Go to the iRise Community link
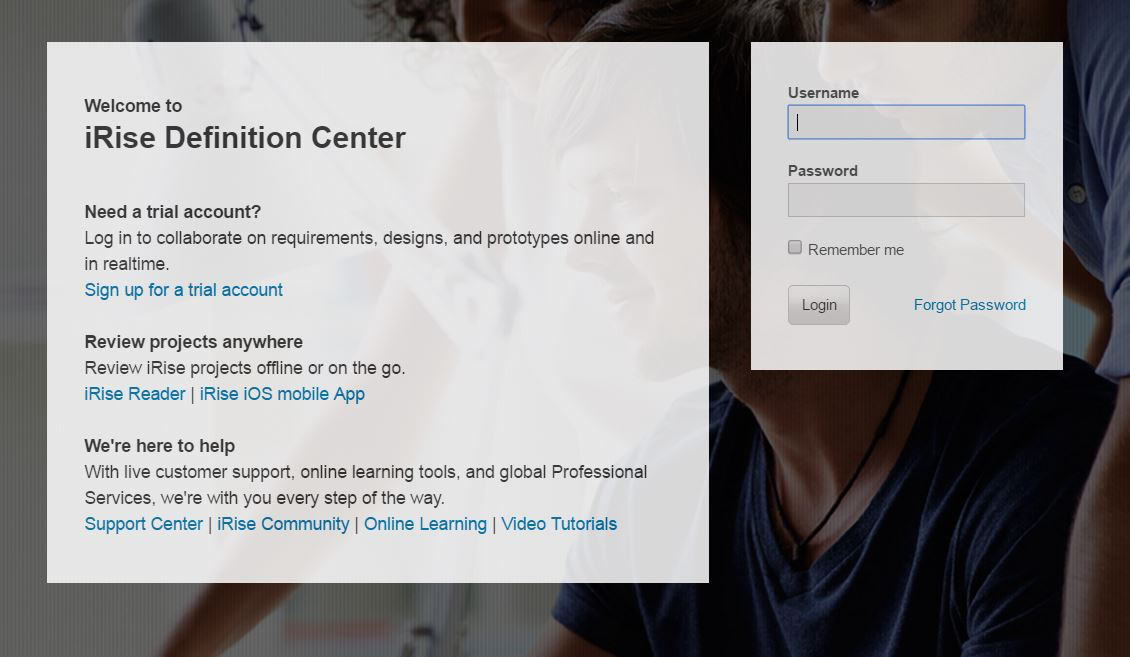This screenshot has height=657, width=1130. 283,524
